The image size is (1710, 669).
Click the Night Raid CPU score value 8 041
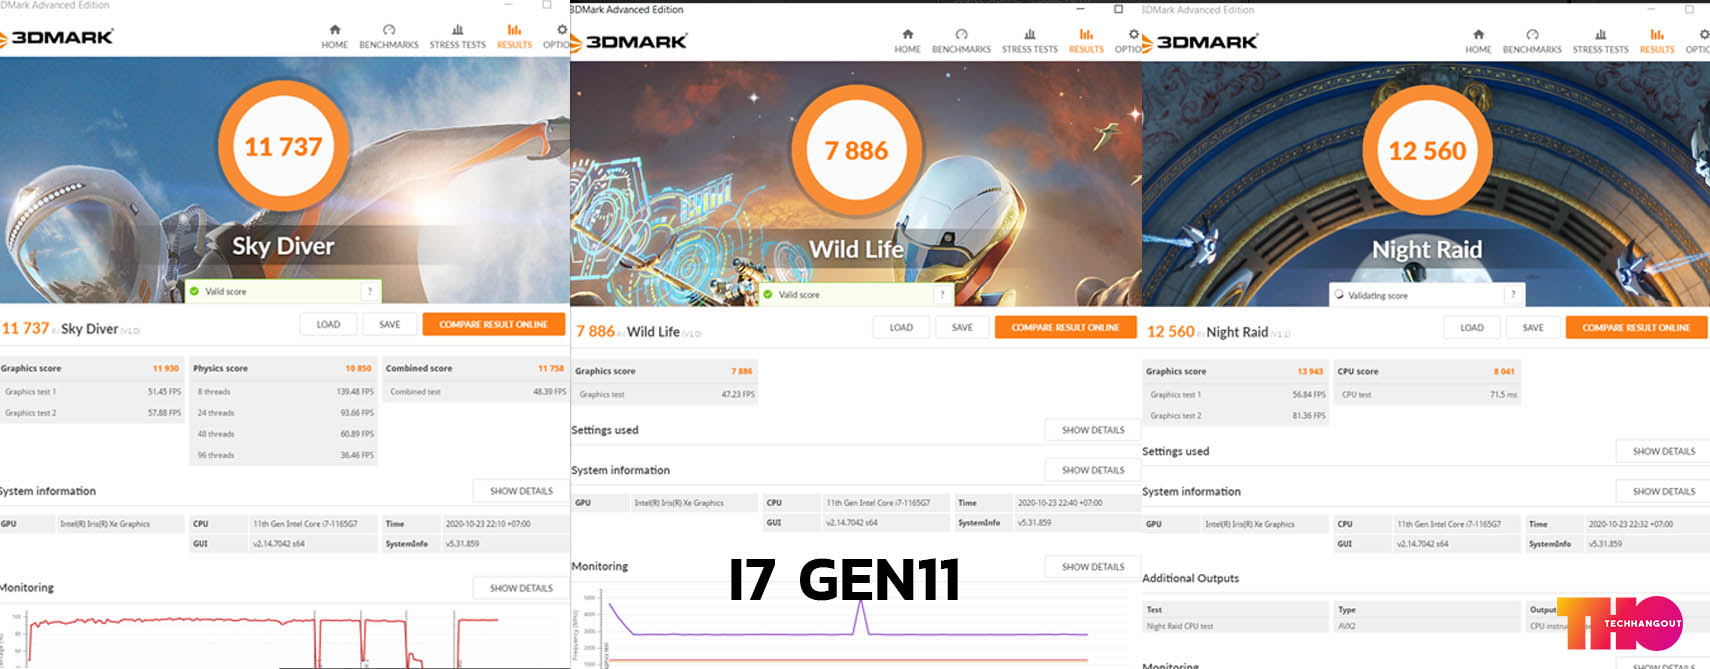[x=1504, y=371]
